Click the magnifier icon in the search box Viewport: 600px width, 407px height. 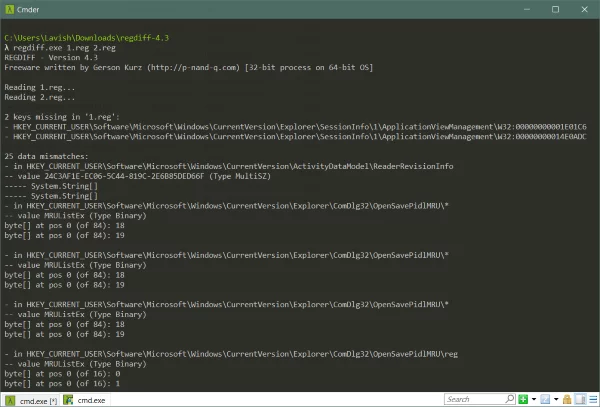510,399
